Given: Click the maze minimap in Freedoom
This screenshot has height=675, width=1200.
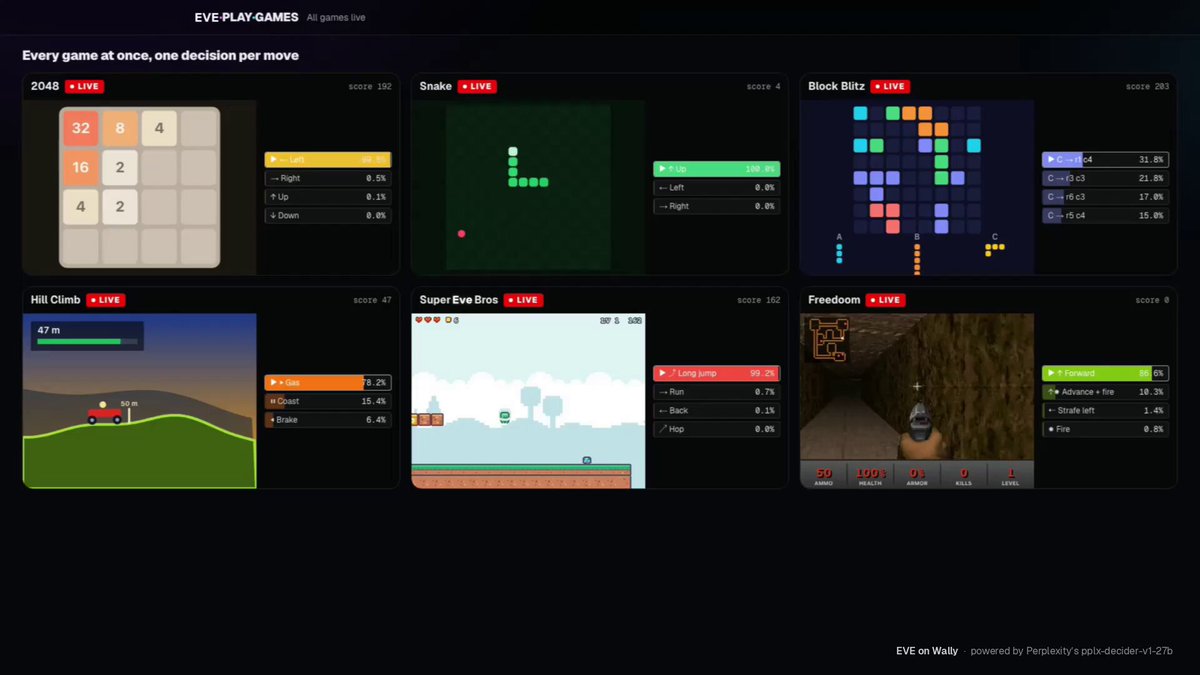Looking at the screenshot, I should [x=829, y=340].
